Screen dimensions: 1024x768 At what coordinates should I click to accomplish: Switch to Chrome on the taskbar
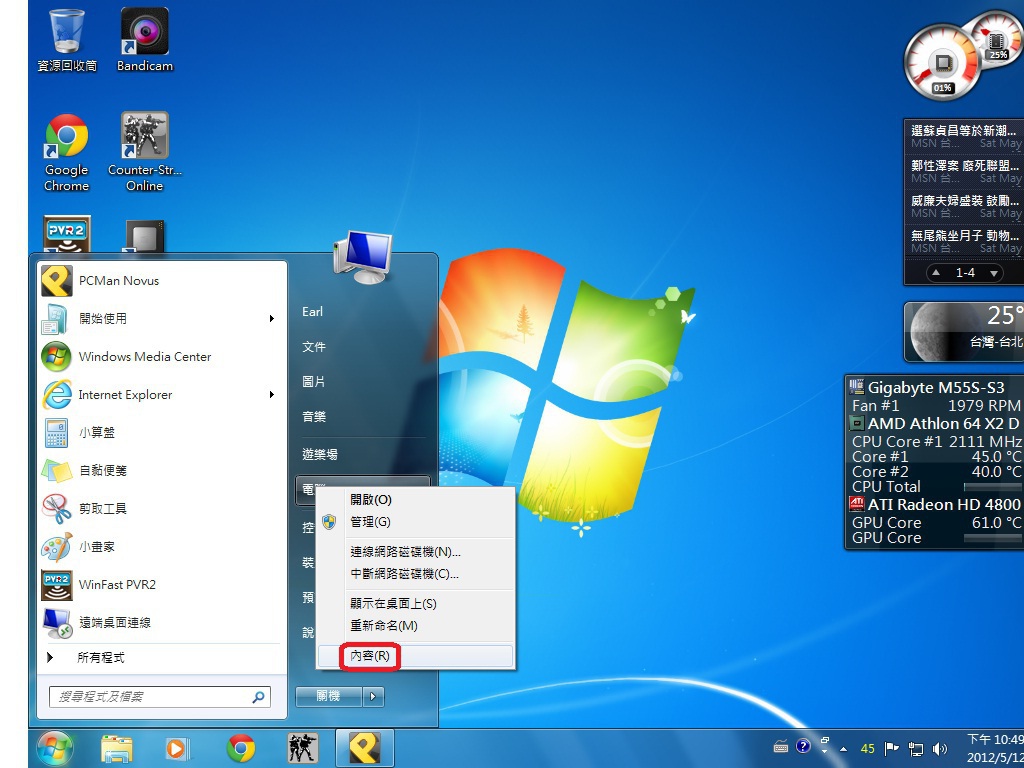241,748
